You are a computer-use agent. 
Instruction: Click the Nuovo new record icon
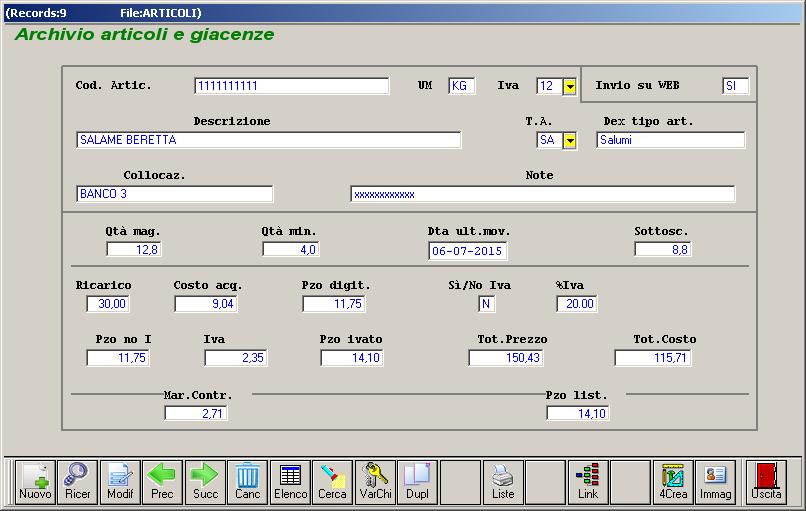[35, 482]
